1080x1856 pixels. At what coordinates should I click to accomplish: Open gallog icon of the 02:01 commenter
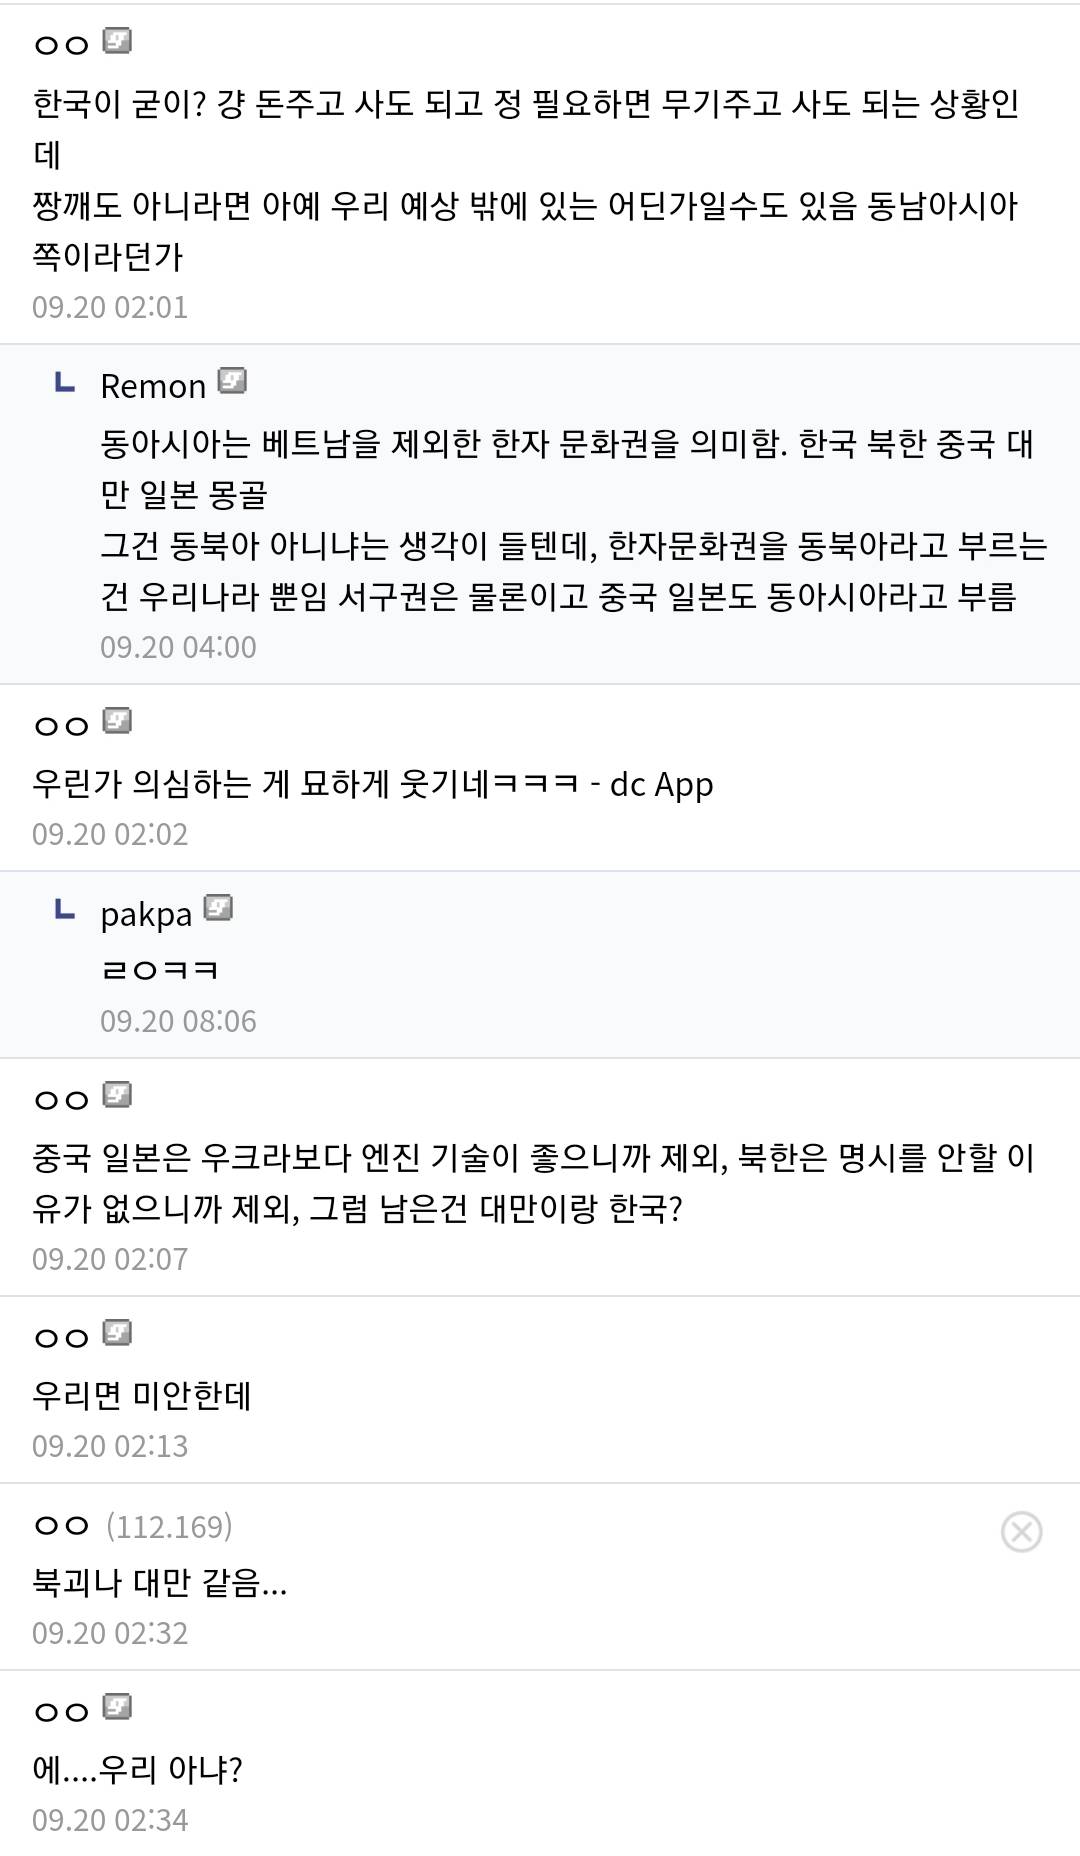pos(118,41)
